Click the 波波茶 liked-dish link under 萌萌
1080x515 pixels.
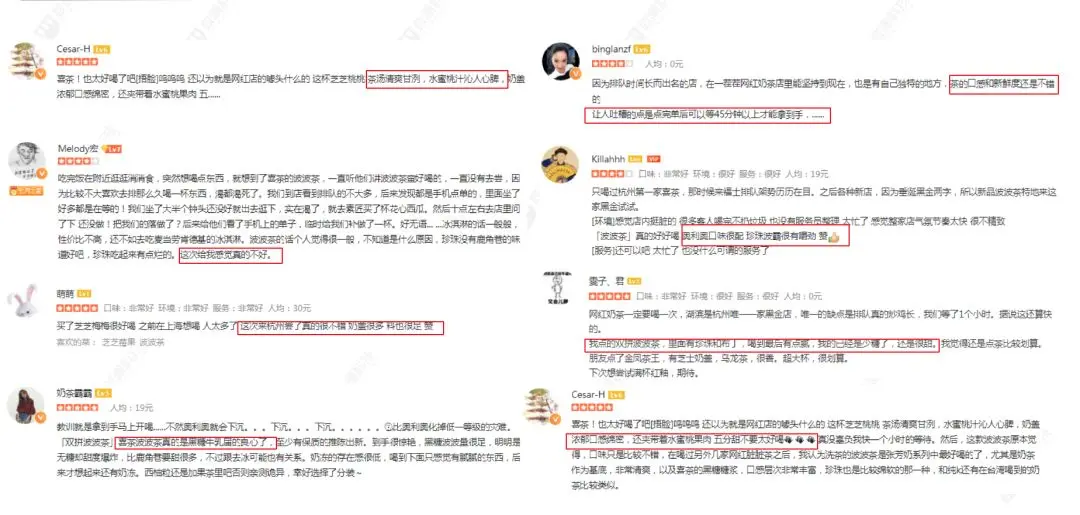(151, 341)
